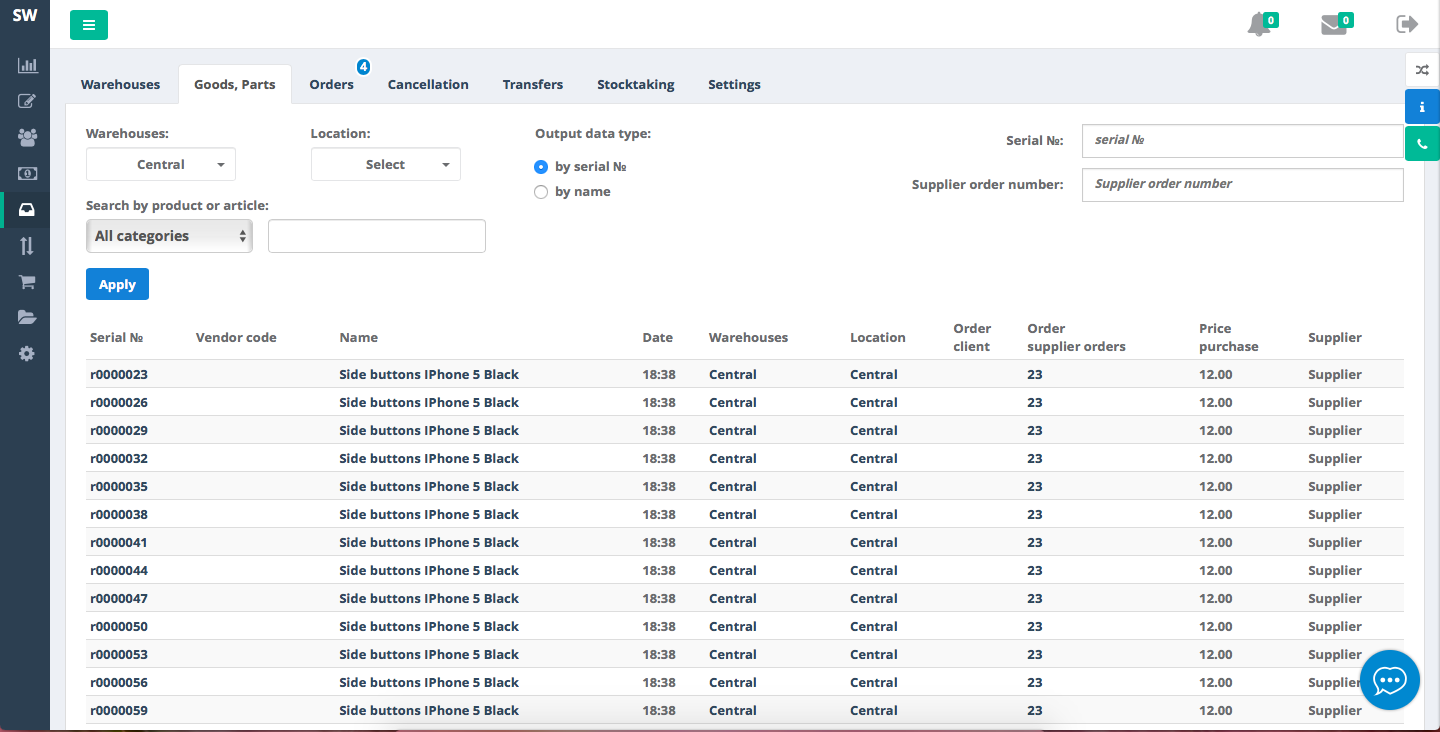This screenshot has width=1440, height=732.
Task: Open the messages envelope icon
Action: [1334, 25]
